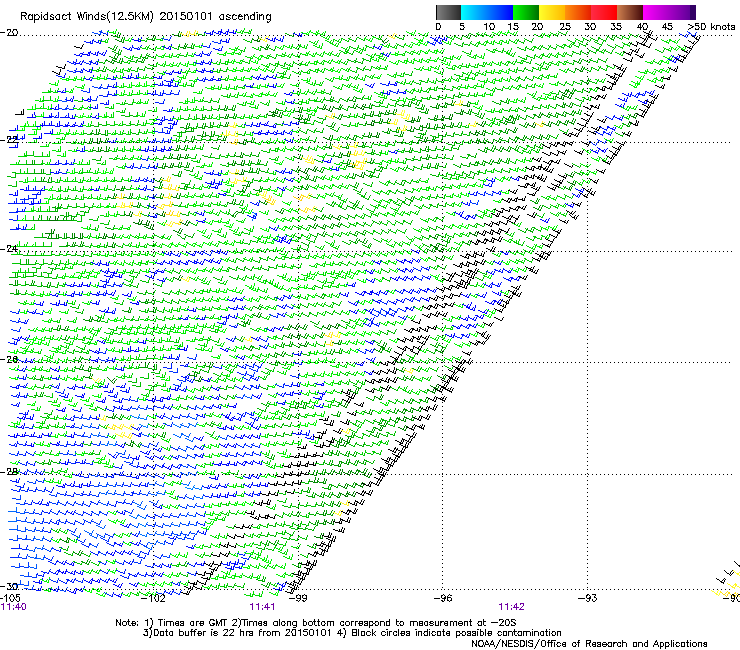Screen dimensions: 740x650
Task: Click the brown 35-40 knots legend swatch
Action: (x=630, y=12)
